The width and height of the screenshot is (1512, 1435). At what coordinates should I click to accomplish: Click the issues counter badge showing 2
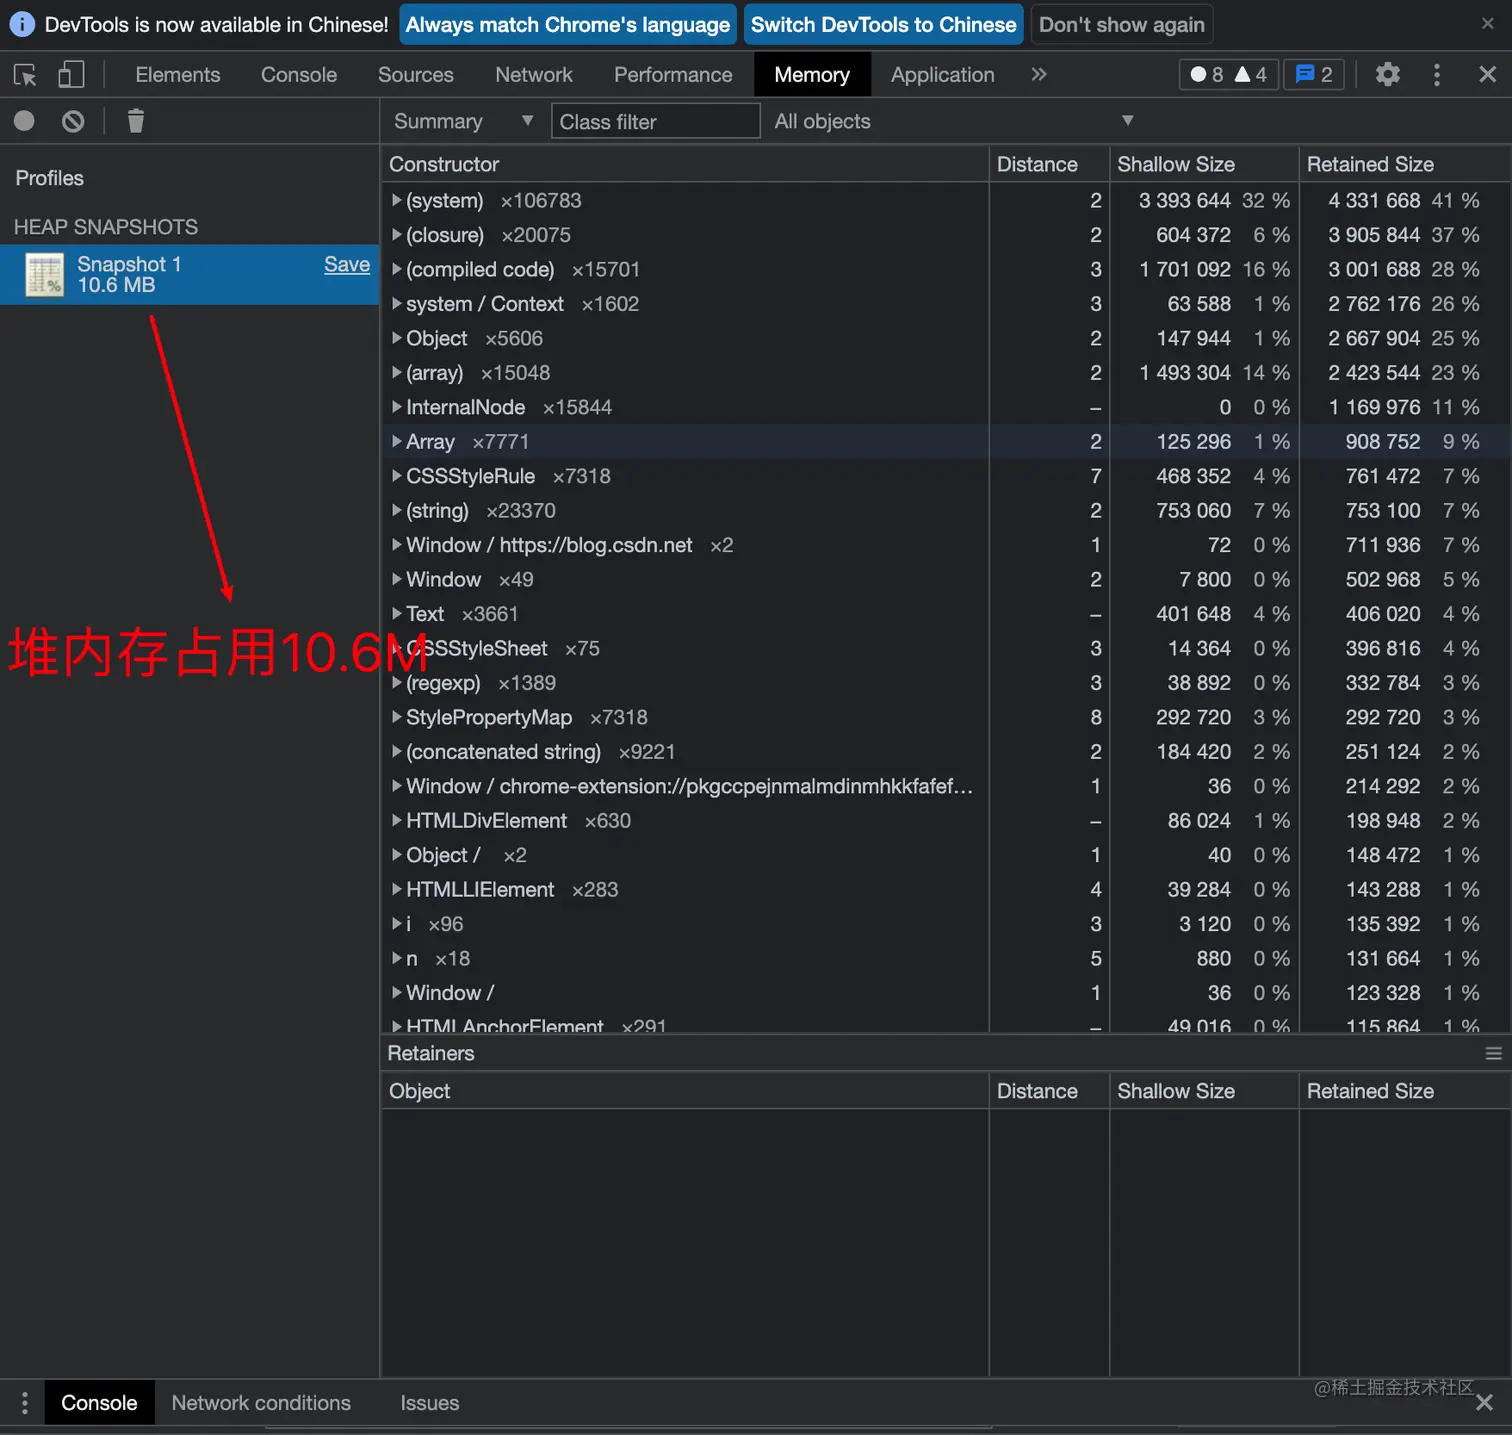pos(1314,74)
